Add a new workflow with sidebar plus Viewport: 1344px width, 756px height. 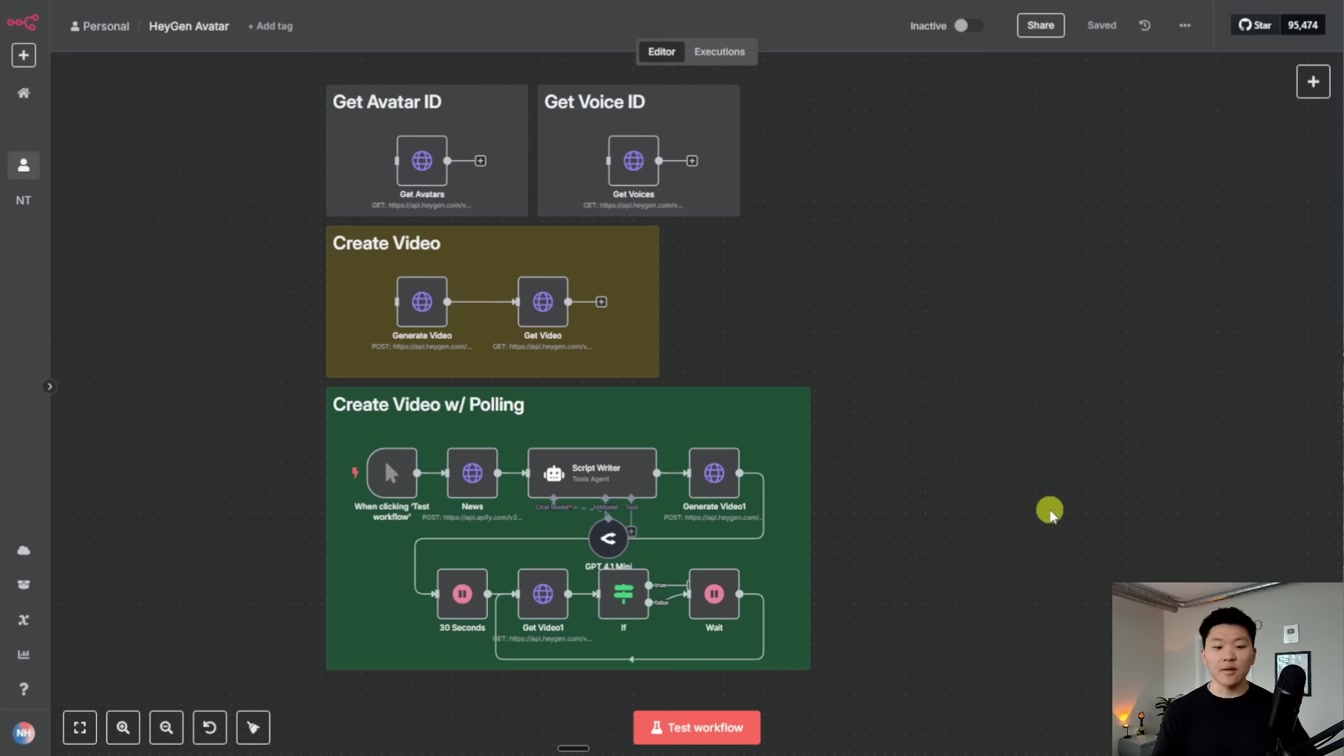point(24,55)
